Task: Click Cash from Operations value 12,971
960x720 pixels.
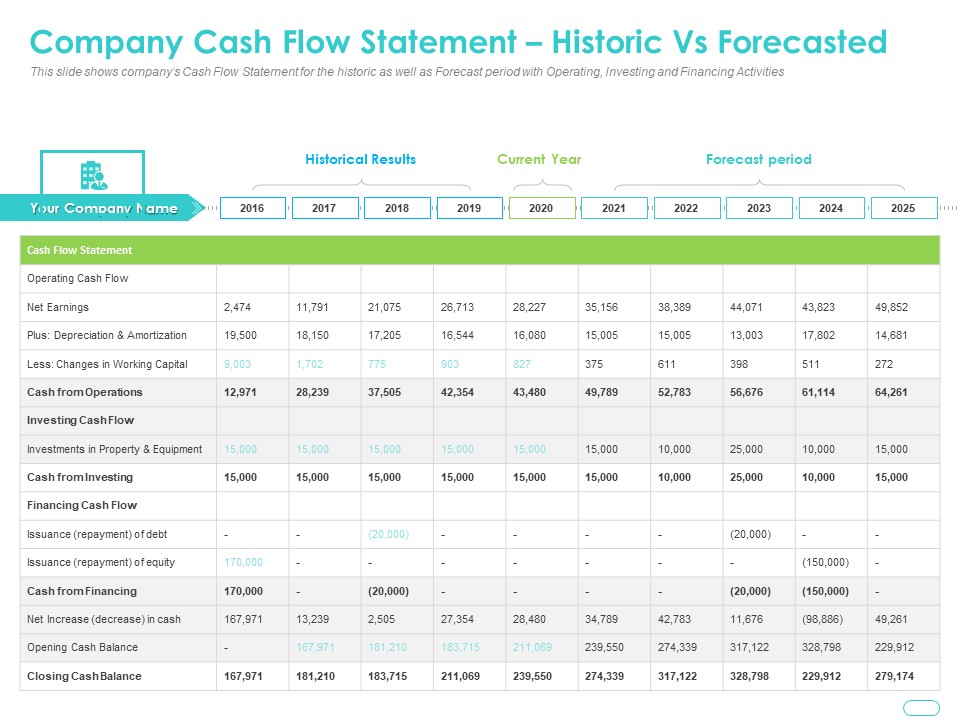Action: (241, 392)
